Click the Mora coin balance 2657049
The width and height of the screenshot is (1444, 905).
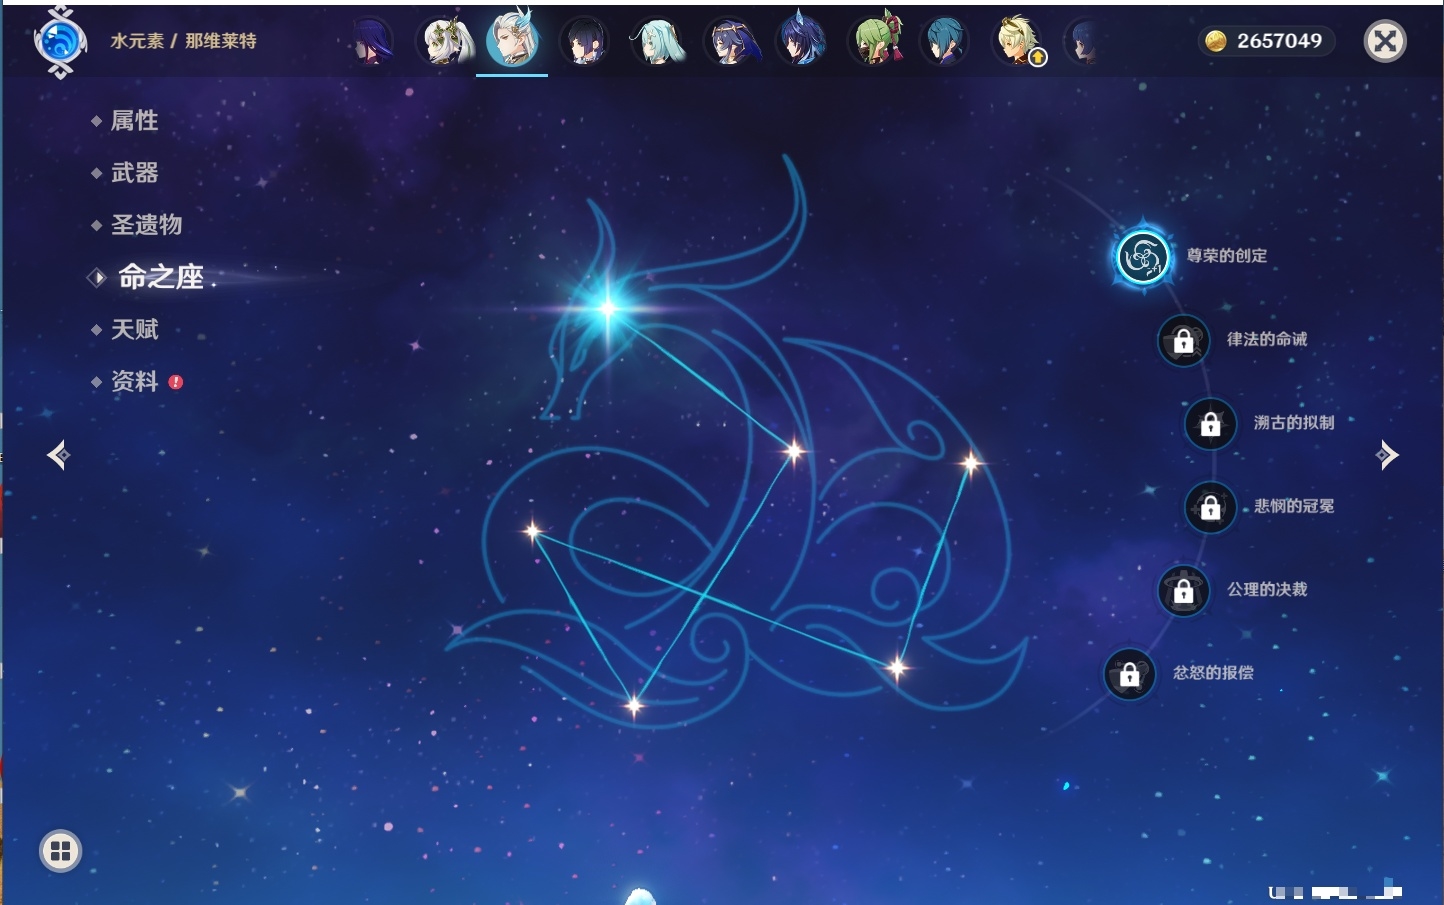tap(1265, 41)
